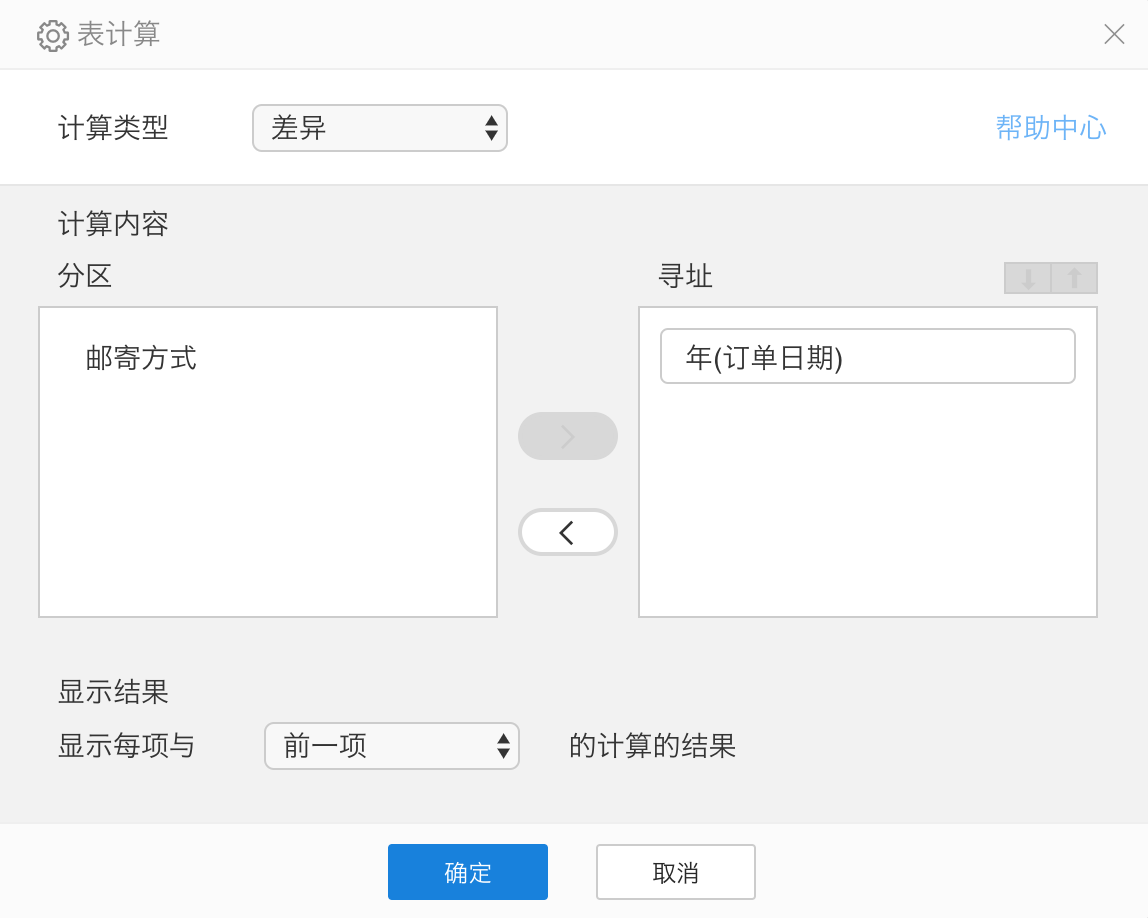Viewport: 1148px width, 918px height.
Task: Click the 计算内容 section heading
Action: tap(113, 224)
